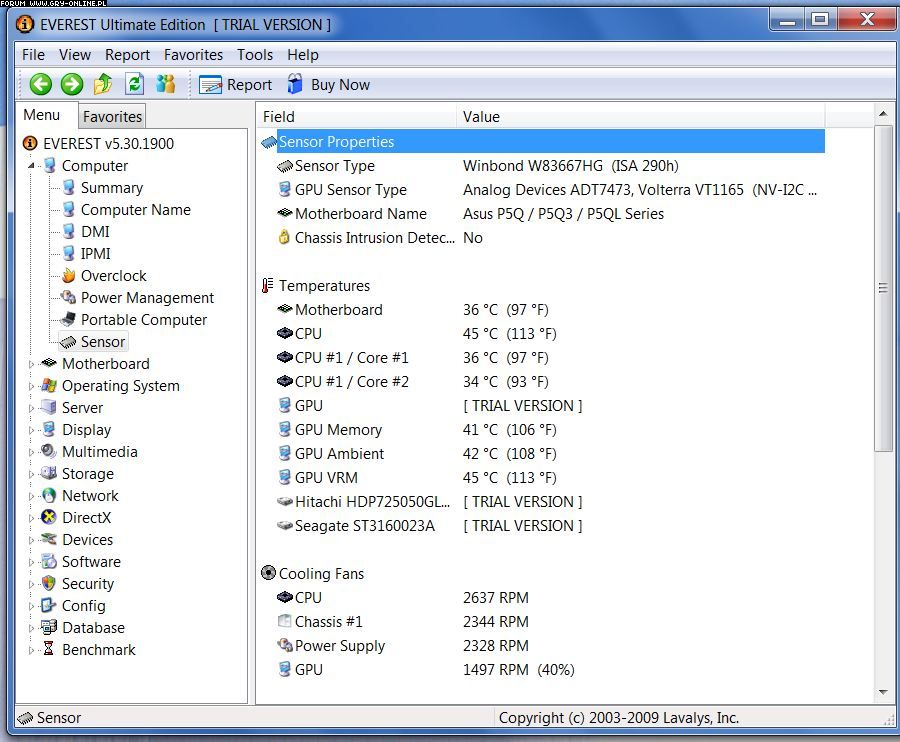Viewport: 900px width, 742px height.
Task: Select the Computer Name tree icon
Action: (69, 209)
